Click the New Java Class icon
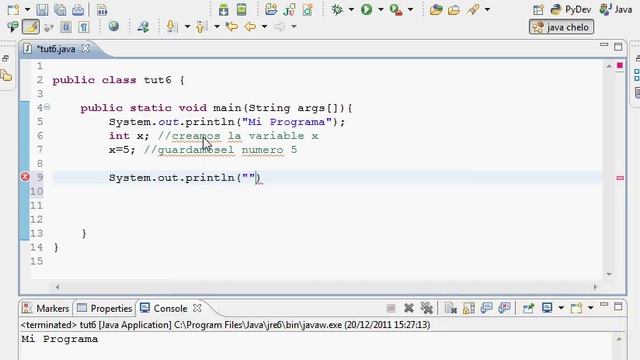 click(308, 9)
